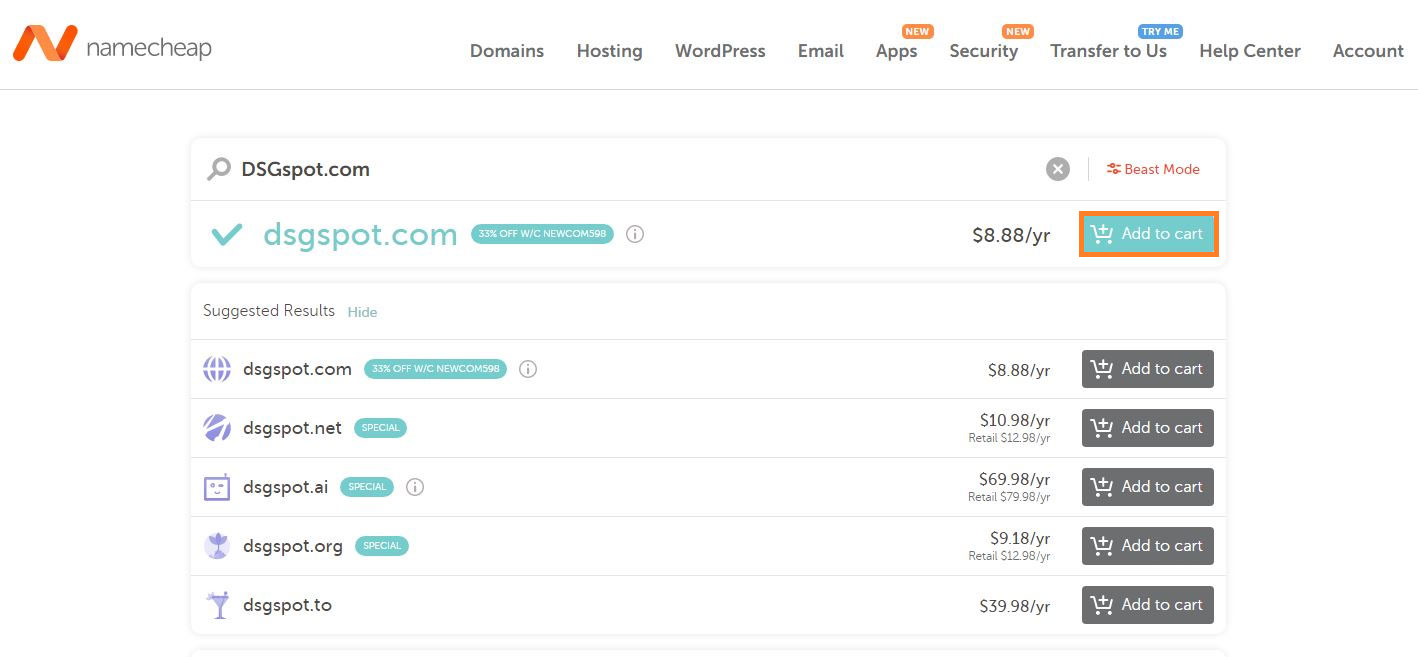The image size is (1418, 657).
Task: Click the TRY ME badge above Transfer to Us
Action: [x=1160, y=31]
